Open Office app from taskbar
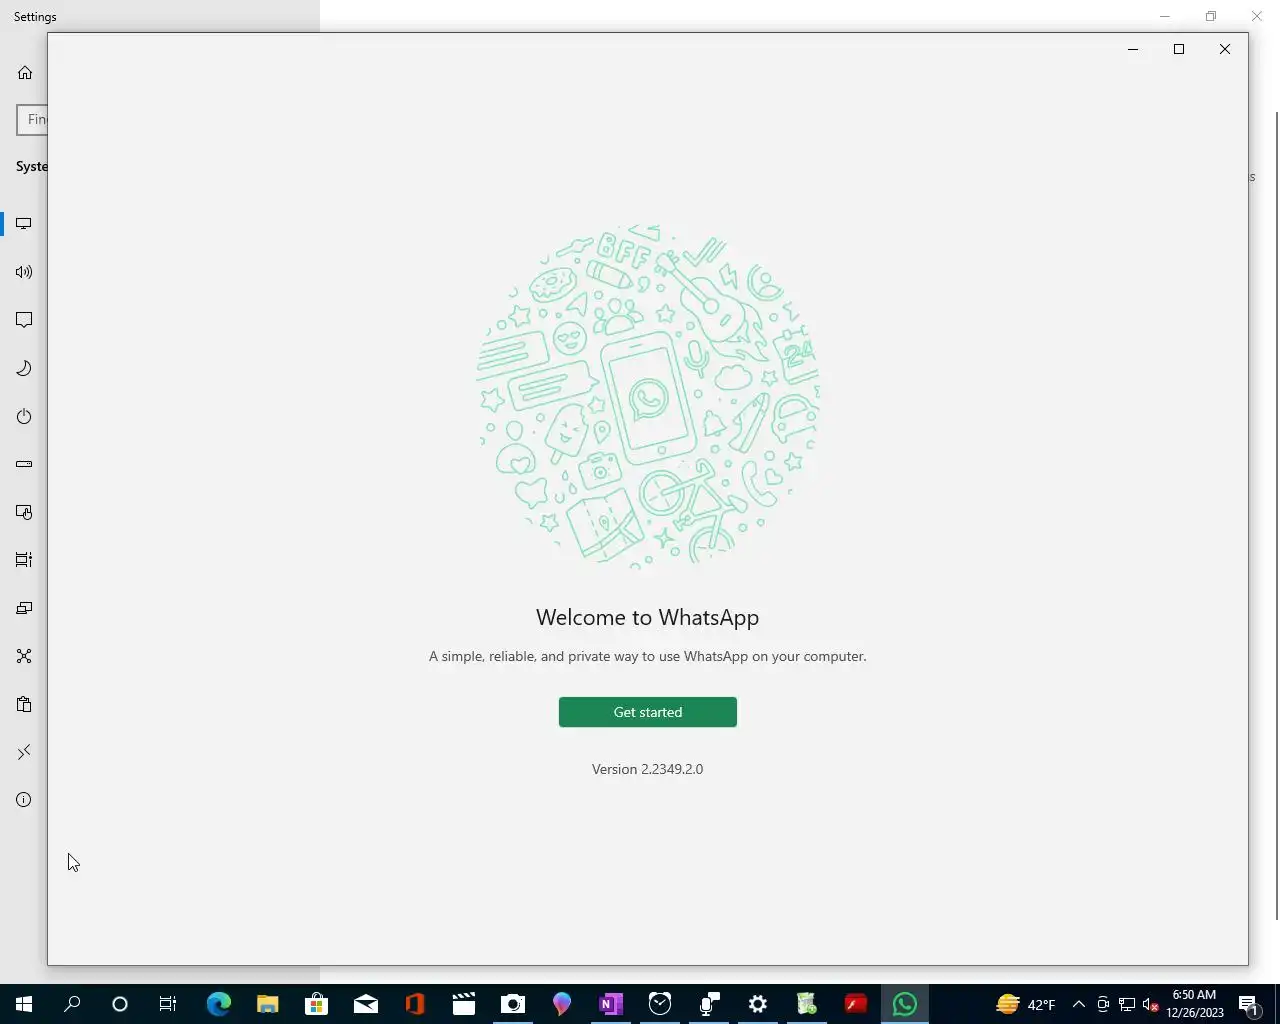Screen dimensions: 1280x1024 [414, 1004]
